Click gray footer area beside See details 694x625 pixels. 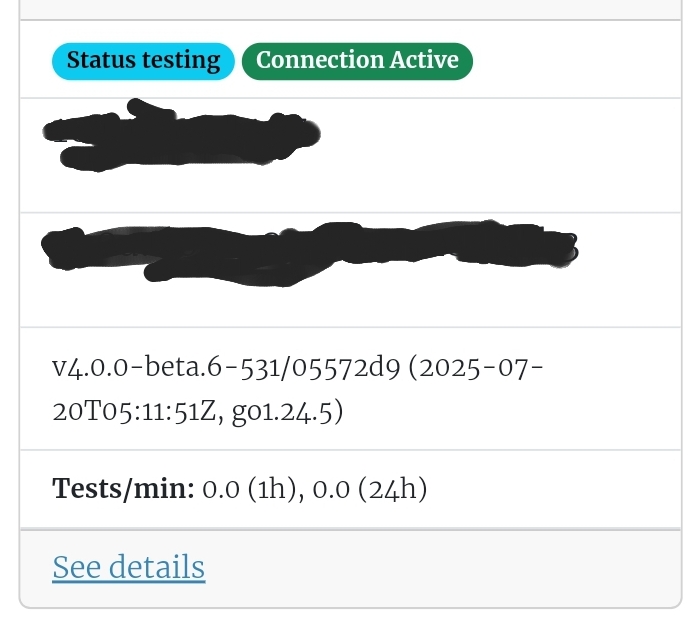click(x=443, y=567)
